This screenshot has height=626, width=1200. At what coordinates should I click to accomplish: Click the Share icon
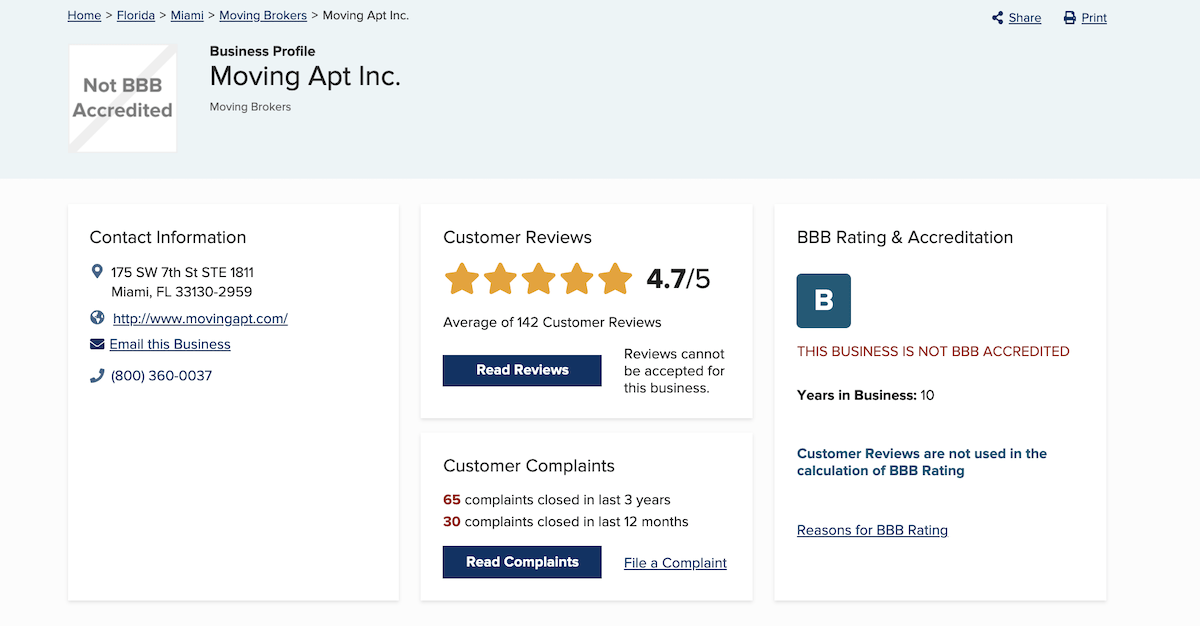[997, 18]
